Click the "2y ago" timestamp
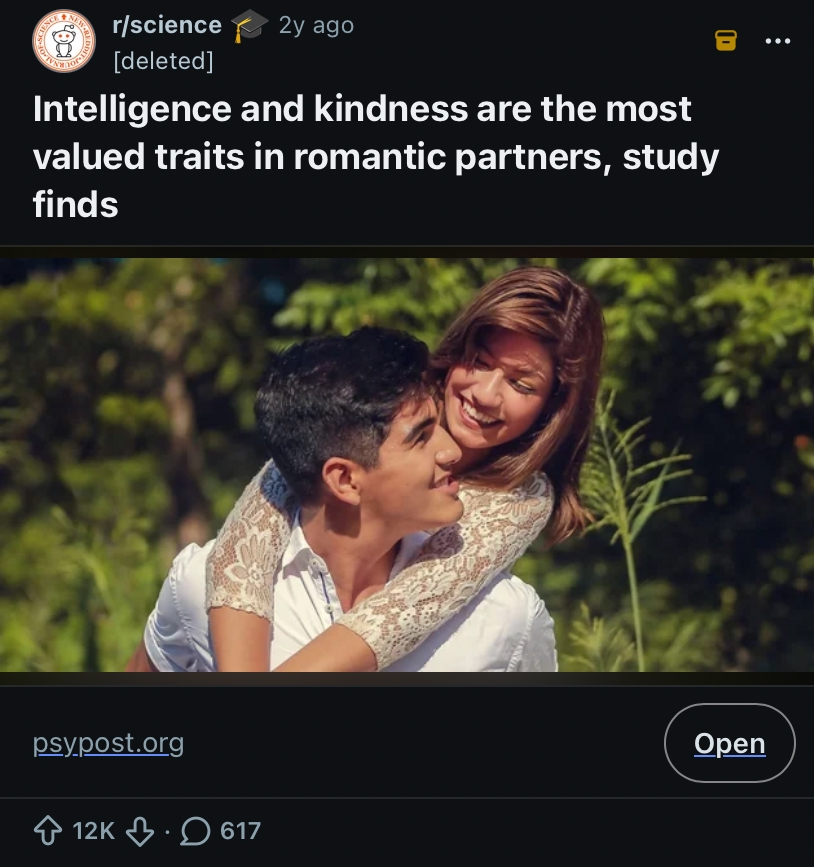This screenshot has width=814, height=867. pos(316,25)
